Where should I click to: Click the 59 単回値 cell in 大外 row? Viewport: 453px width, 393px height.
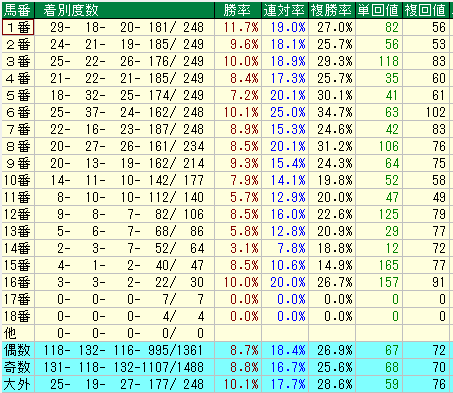(x=379, y=384)
